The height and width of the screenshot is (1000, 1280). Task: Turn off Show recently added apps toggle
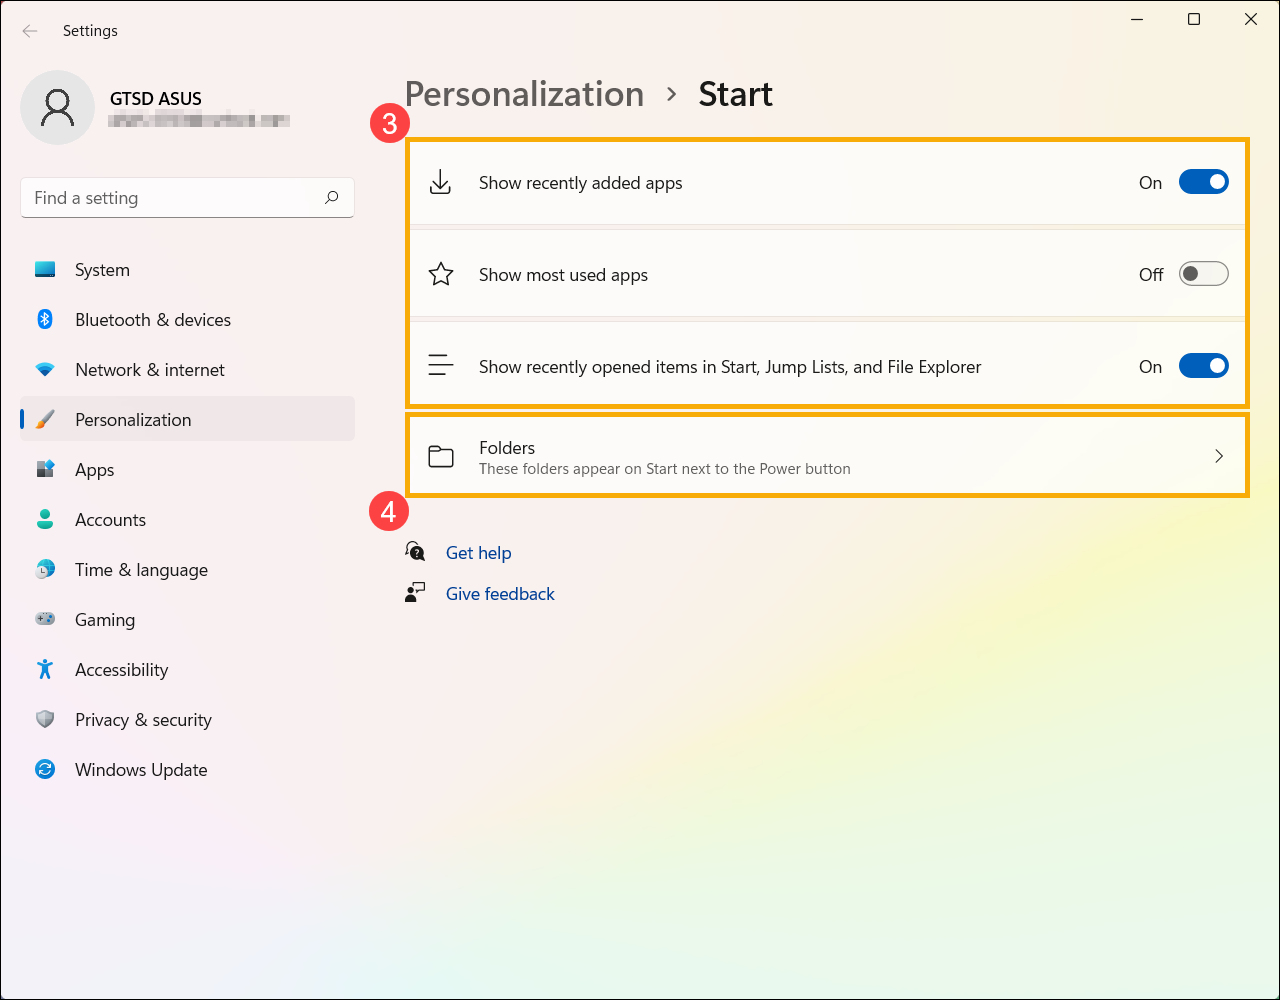point(1203,182)
